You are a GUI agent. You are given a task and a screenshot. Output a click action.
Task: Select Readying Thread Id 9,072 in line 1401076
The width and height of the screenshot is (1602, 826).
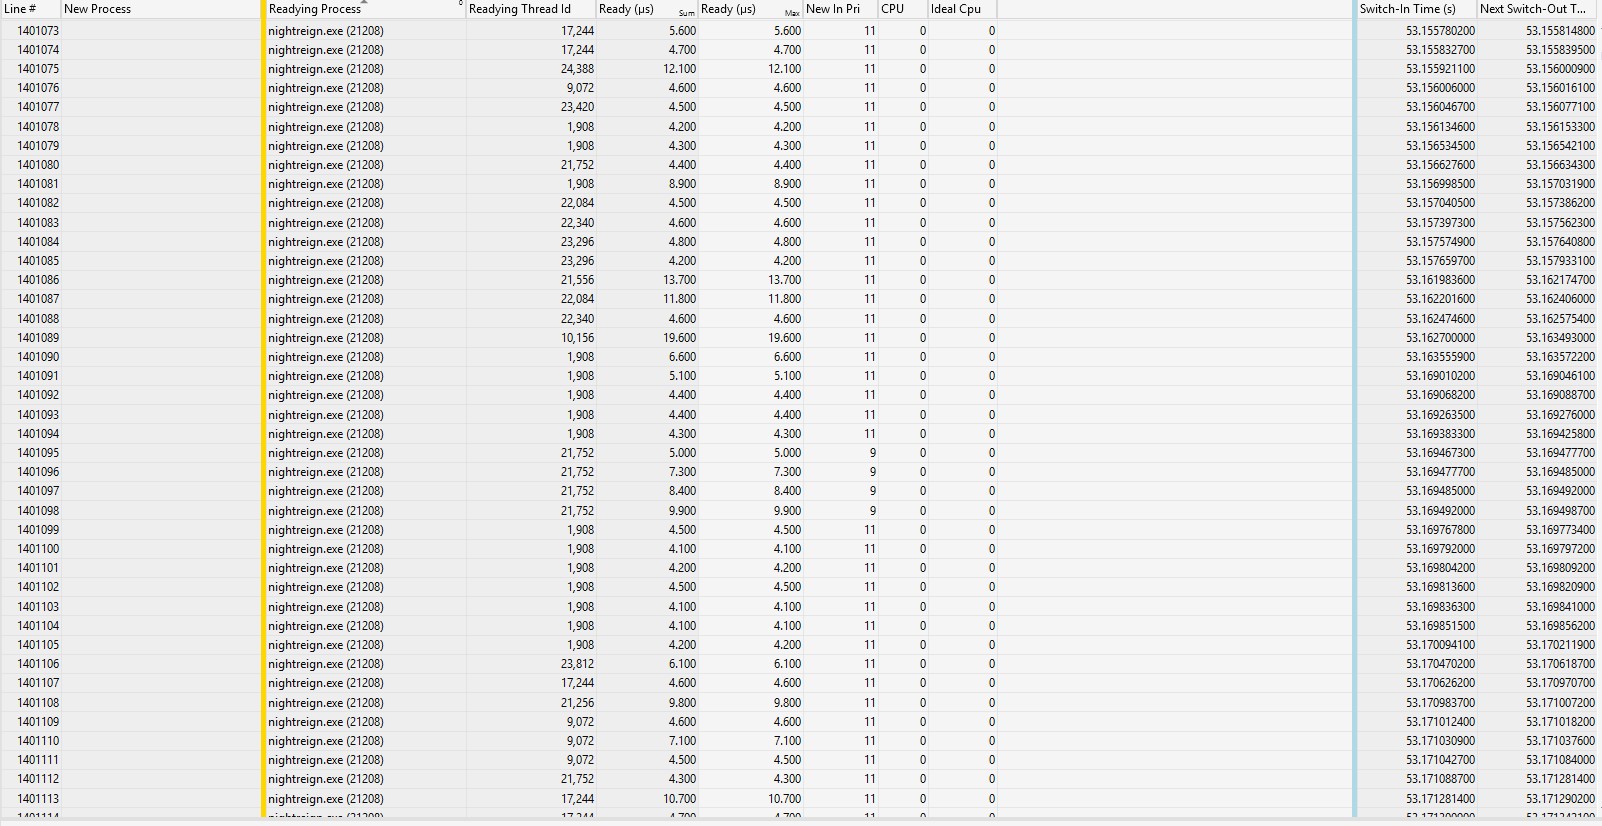tap(580, 88)
